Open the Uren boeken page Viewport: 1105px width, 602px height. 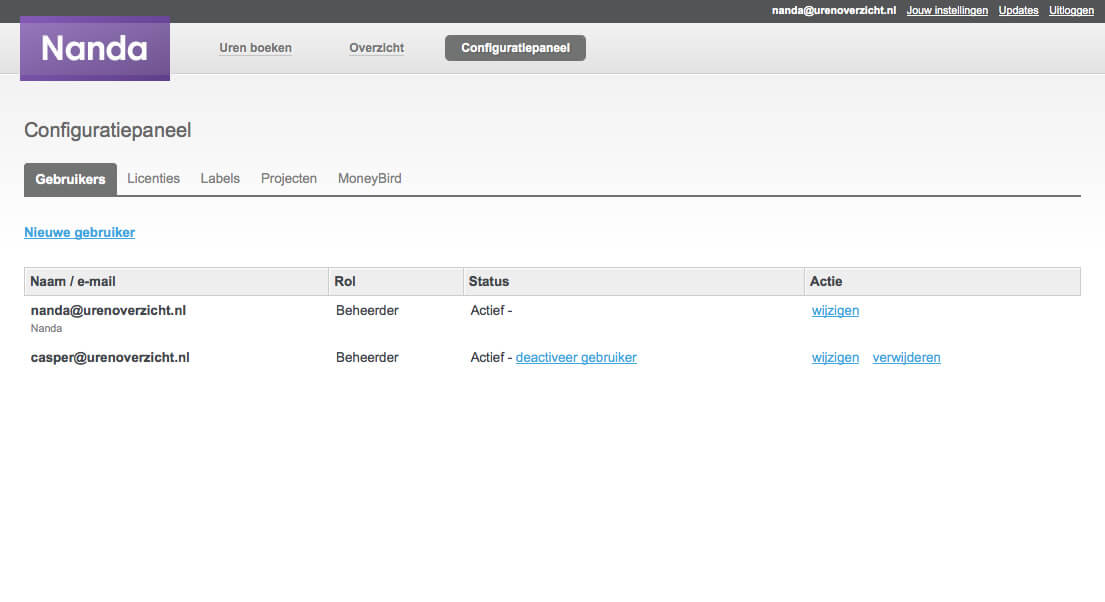255,48
